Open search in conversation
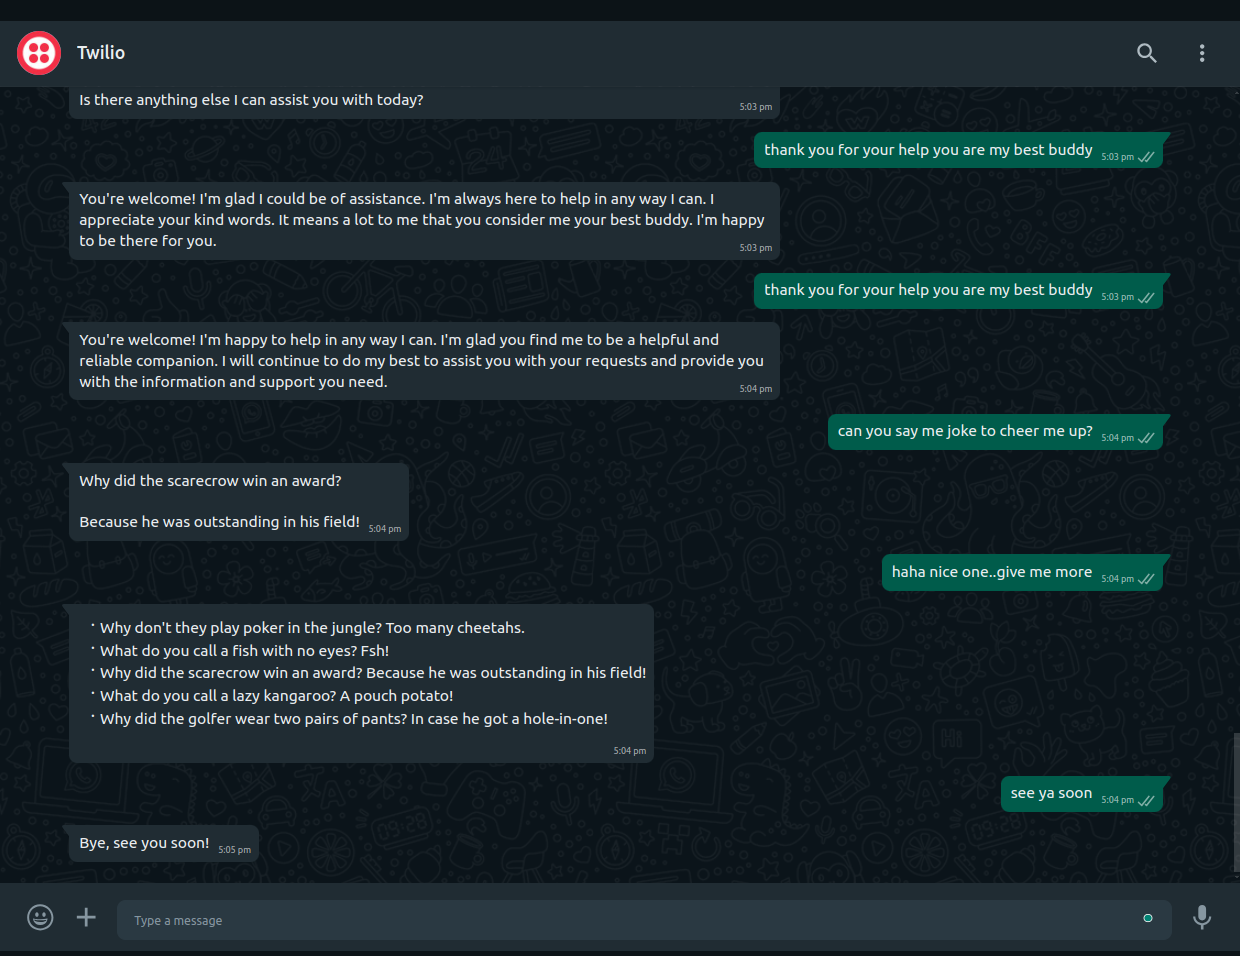The height and width of the screenshot is (956, 1240). click(1147, 53)
